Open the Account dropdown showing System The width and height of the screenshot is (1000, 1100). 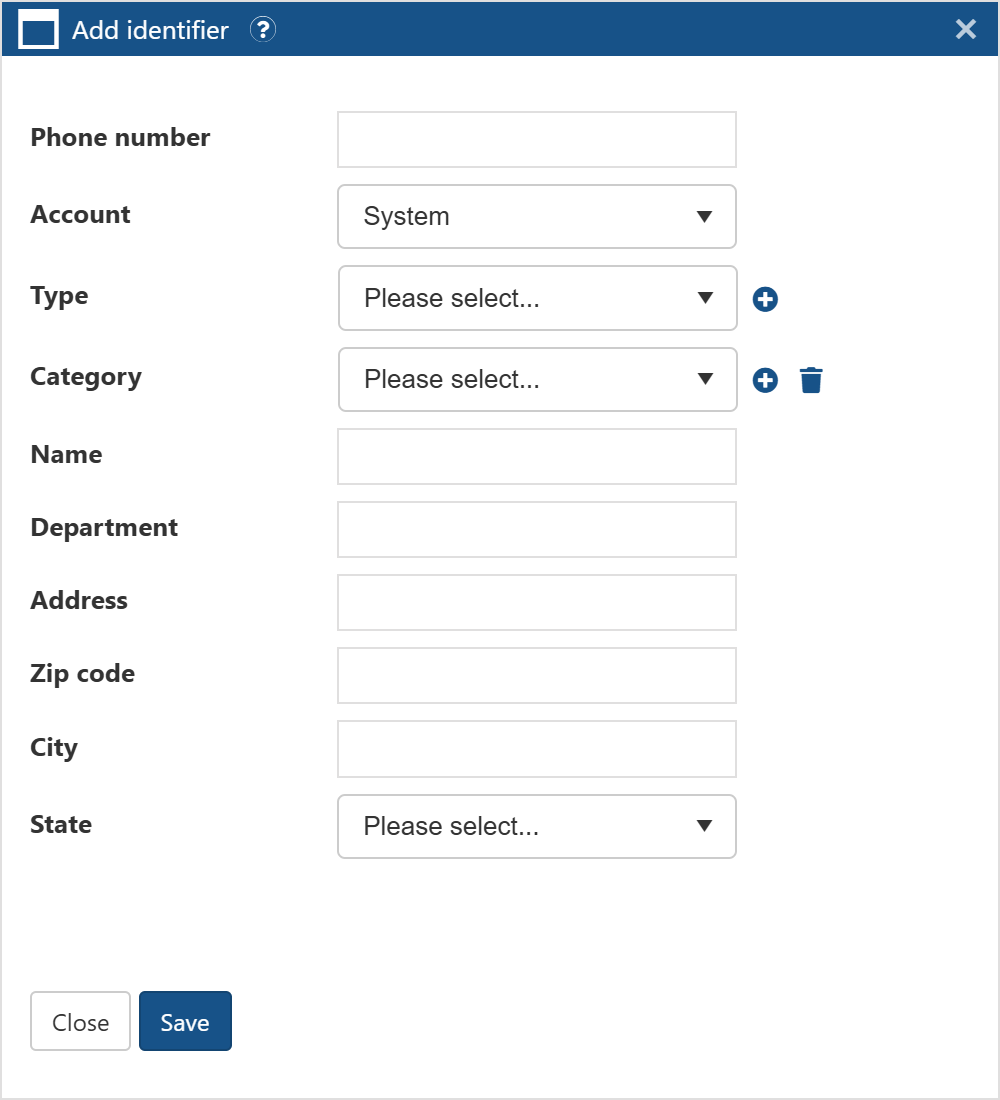(537, 216)
